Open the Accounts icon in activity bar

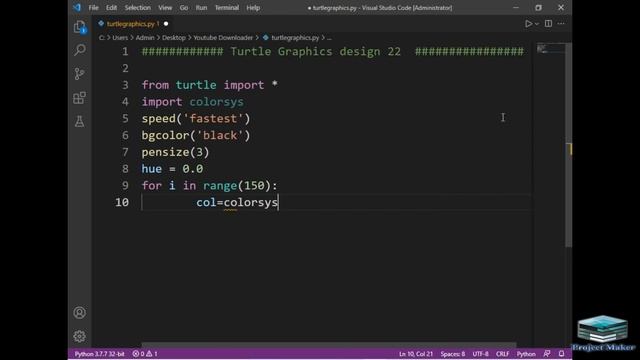(x=80, y=313)
